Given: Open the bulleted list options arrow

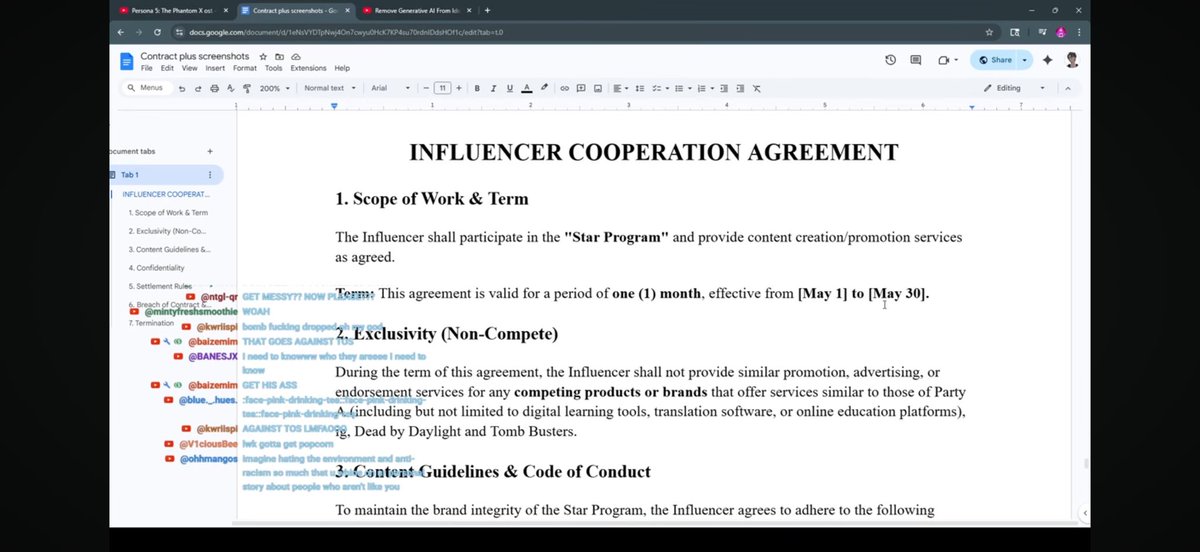Looking at the screenshot, I should click(689, 88).
